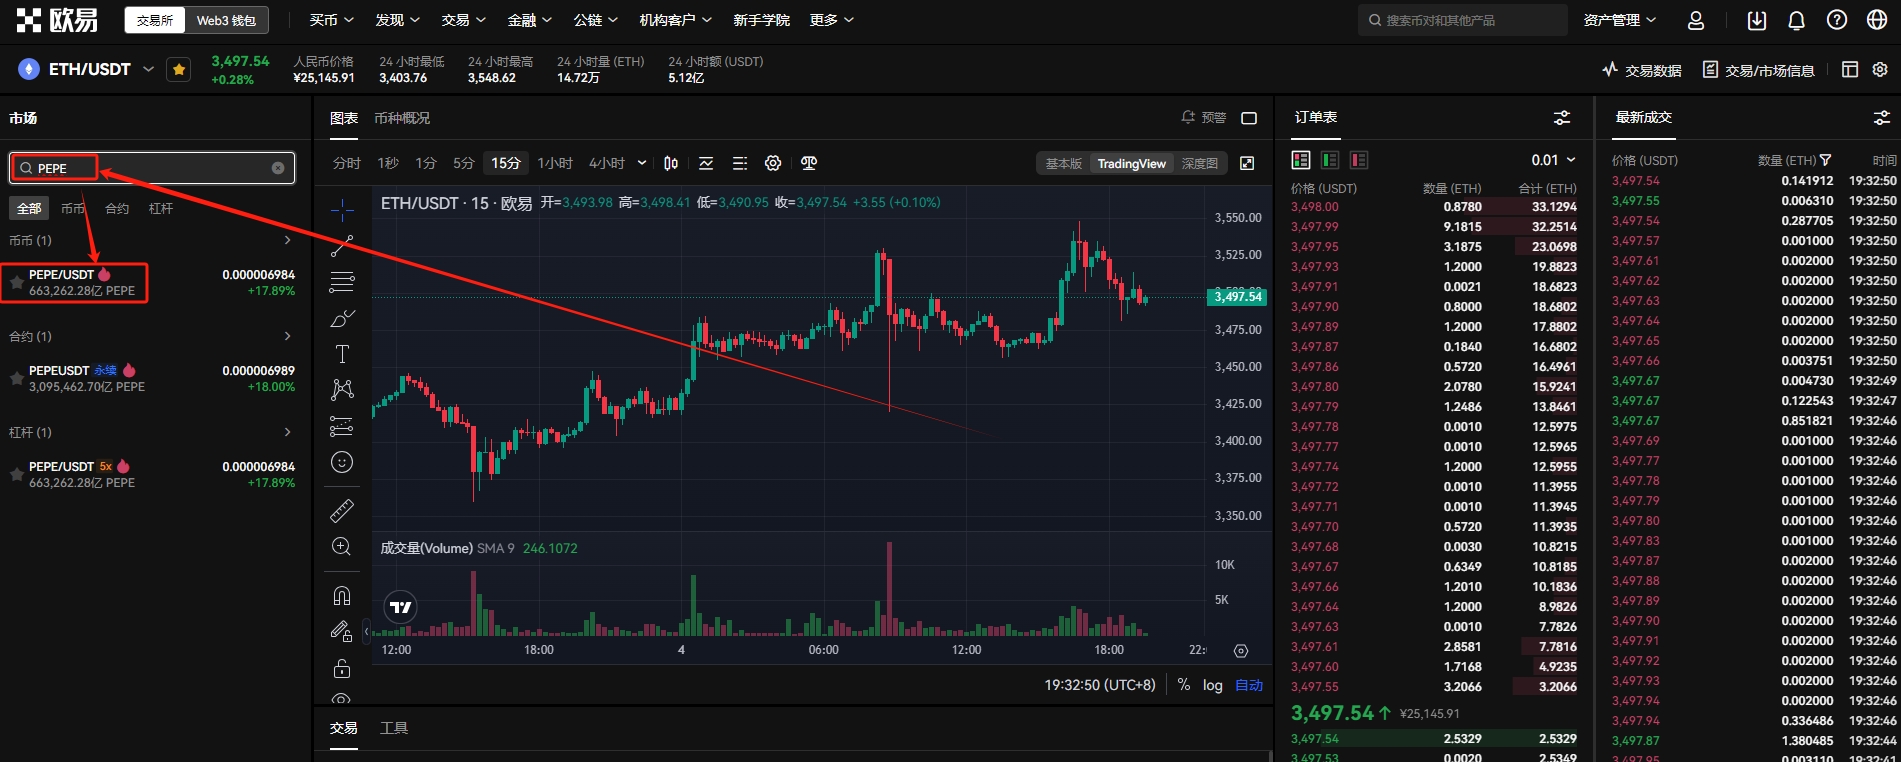The width and height of the screenshot is (1901, 762).
Task: Toggle lock all drawings
Action: click(x=342, y=668)
